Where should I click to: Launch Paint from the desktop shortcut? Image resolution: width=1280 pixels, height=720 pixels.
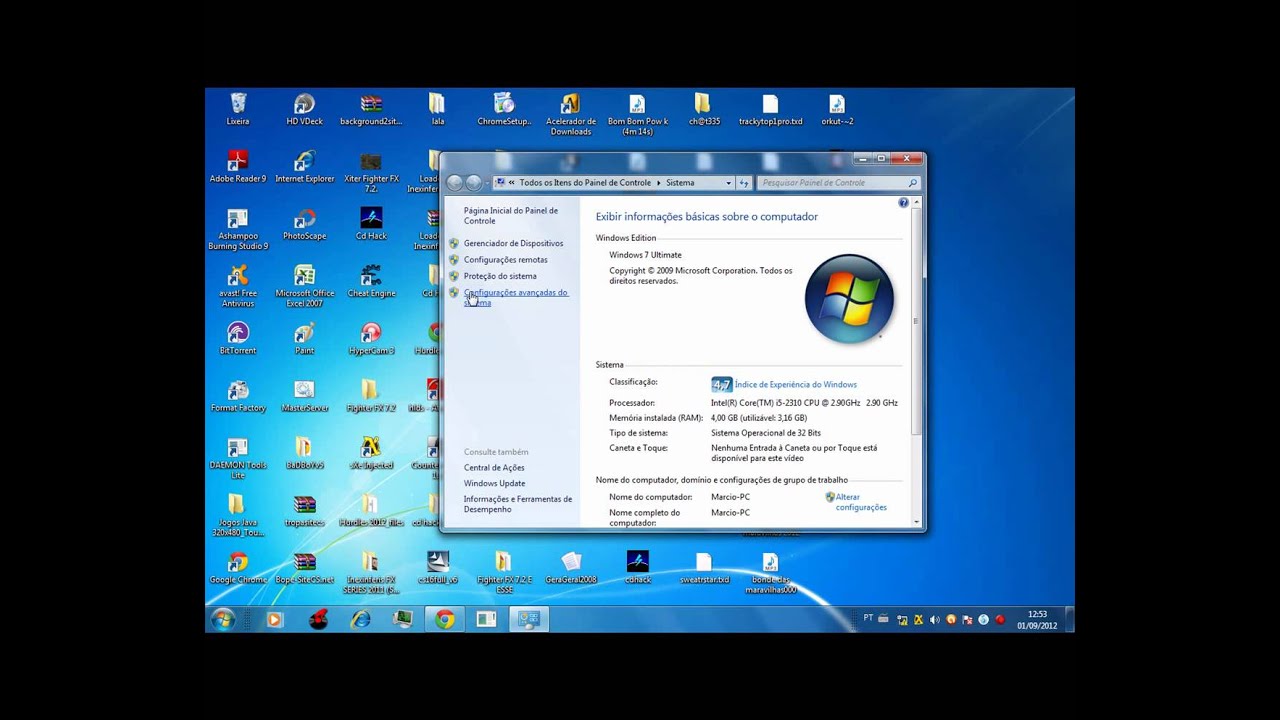pyautogui.click(x=305, y=339)
